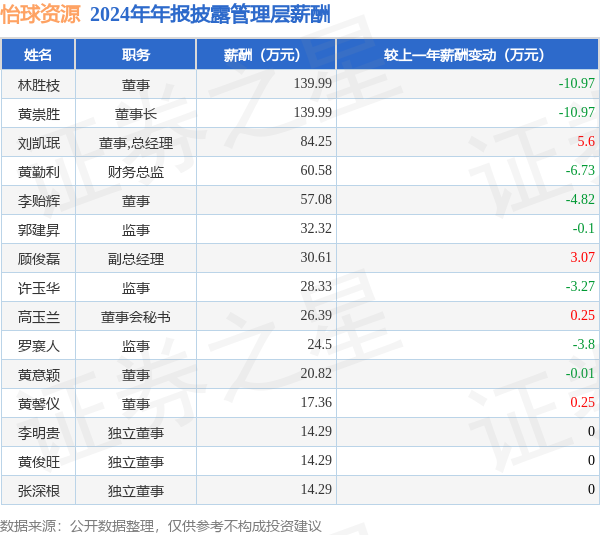Click the 薪酬（万元） column header
600x535 pixels.
pos(266,55)
